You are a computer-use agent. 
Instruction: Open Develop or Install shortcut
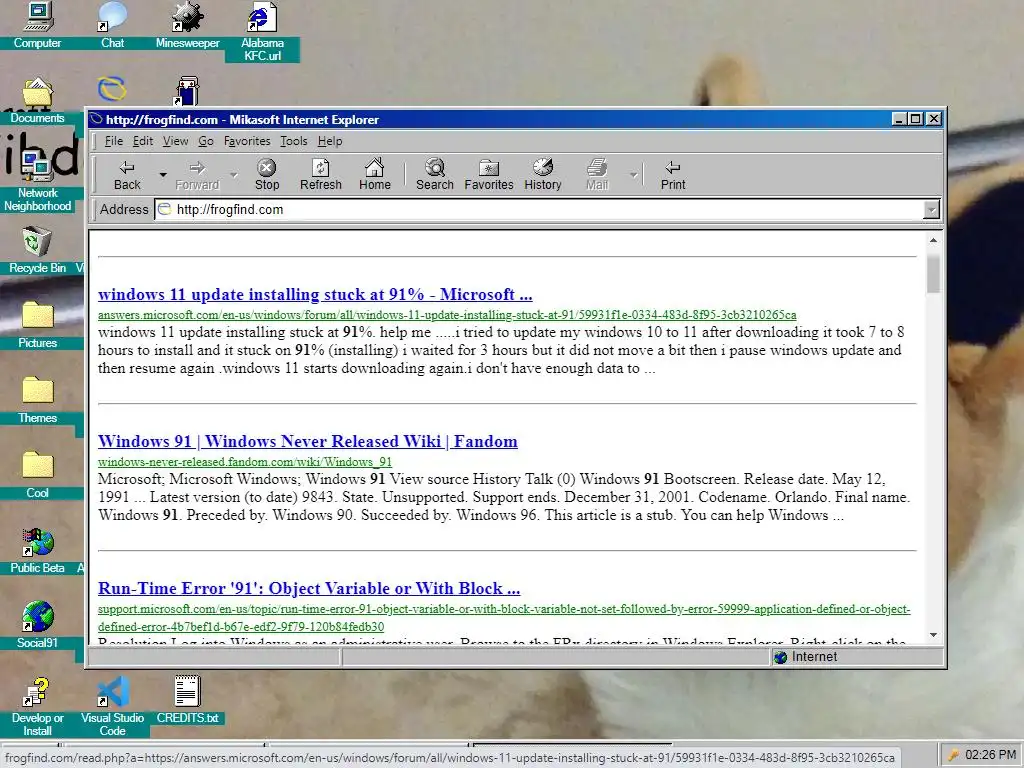(x=37, y=707)
